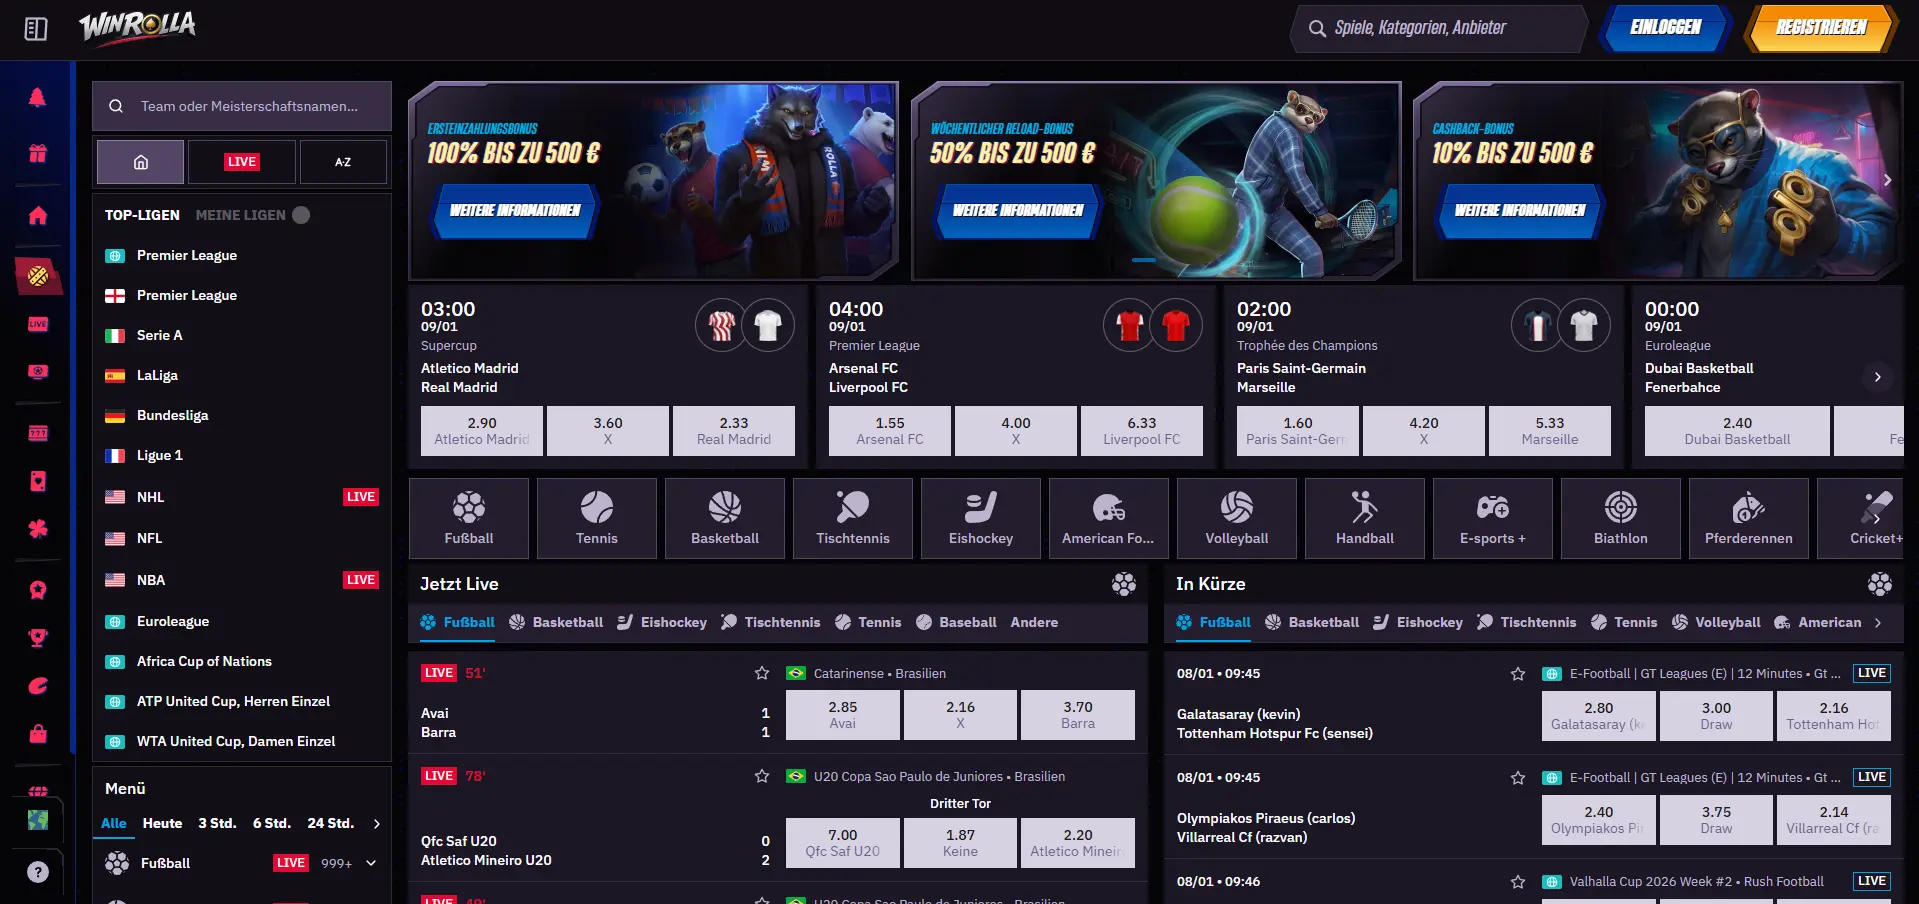This screenshot has width=1919, height=904.
Task: Open help via question mark icon
Action: (38, 872)
